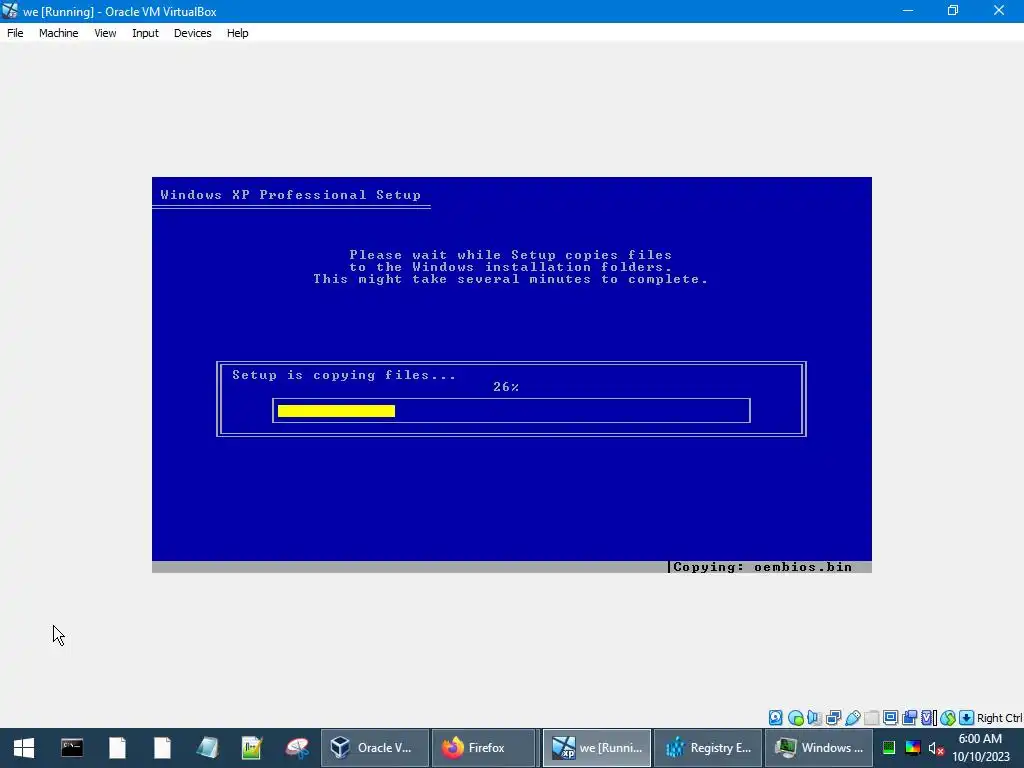Close the VirtualBox VM window
Screen dimensions: 1024x768
point(999,11)
